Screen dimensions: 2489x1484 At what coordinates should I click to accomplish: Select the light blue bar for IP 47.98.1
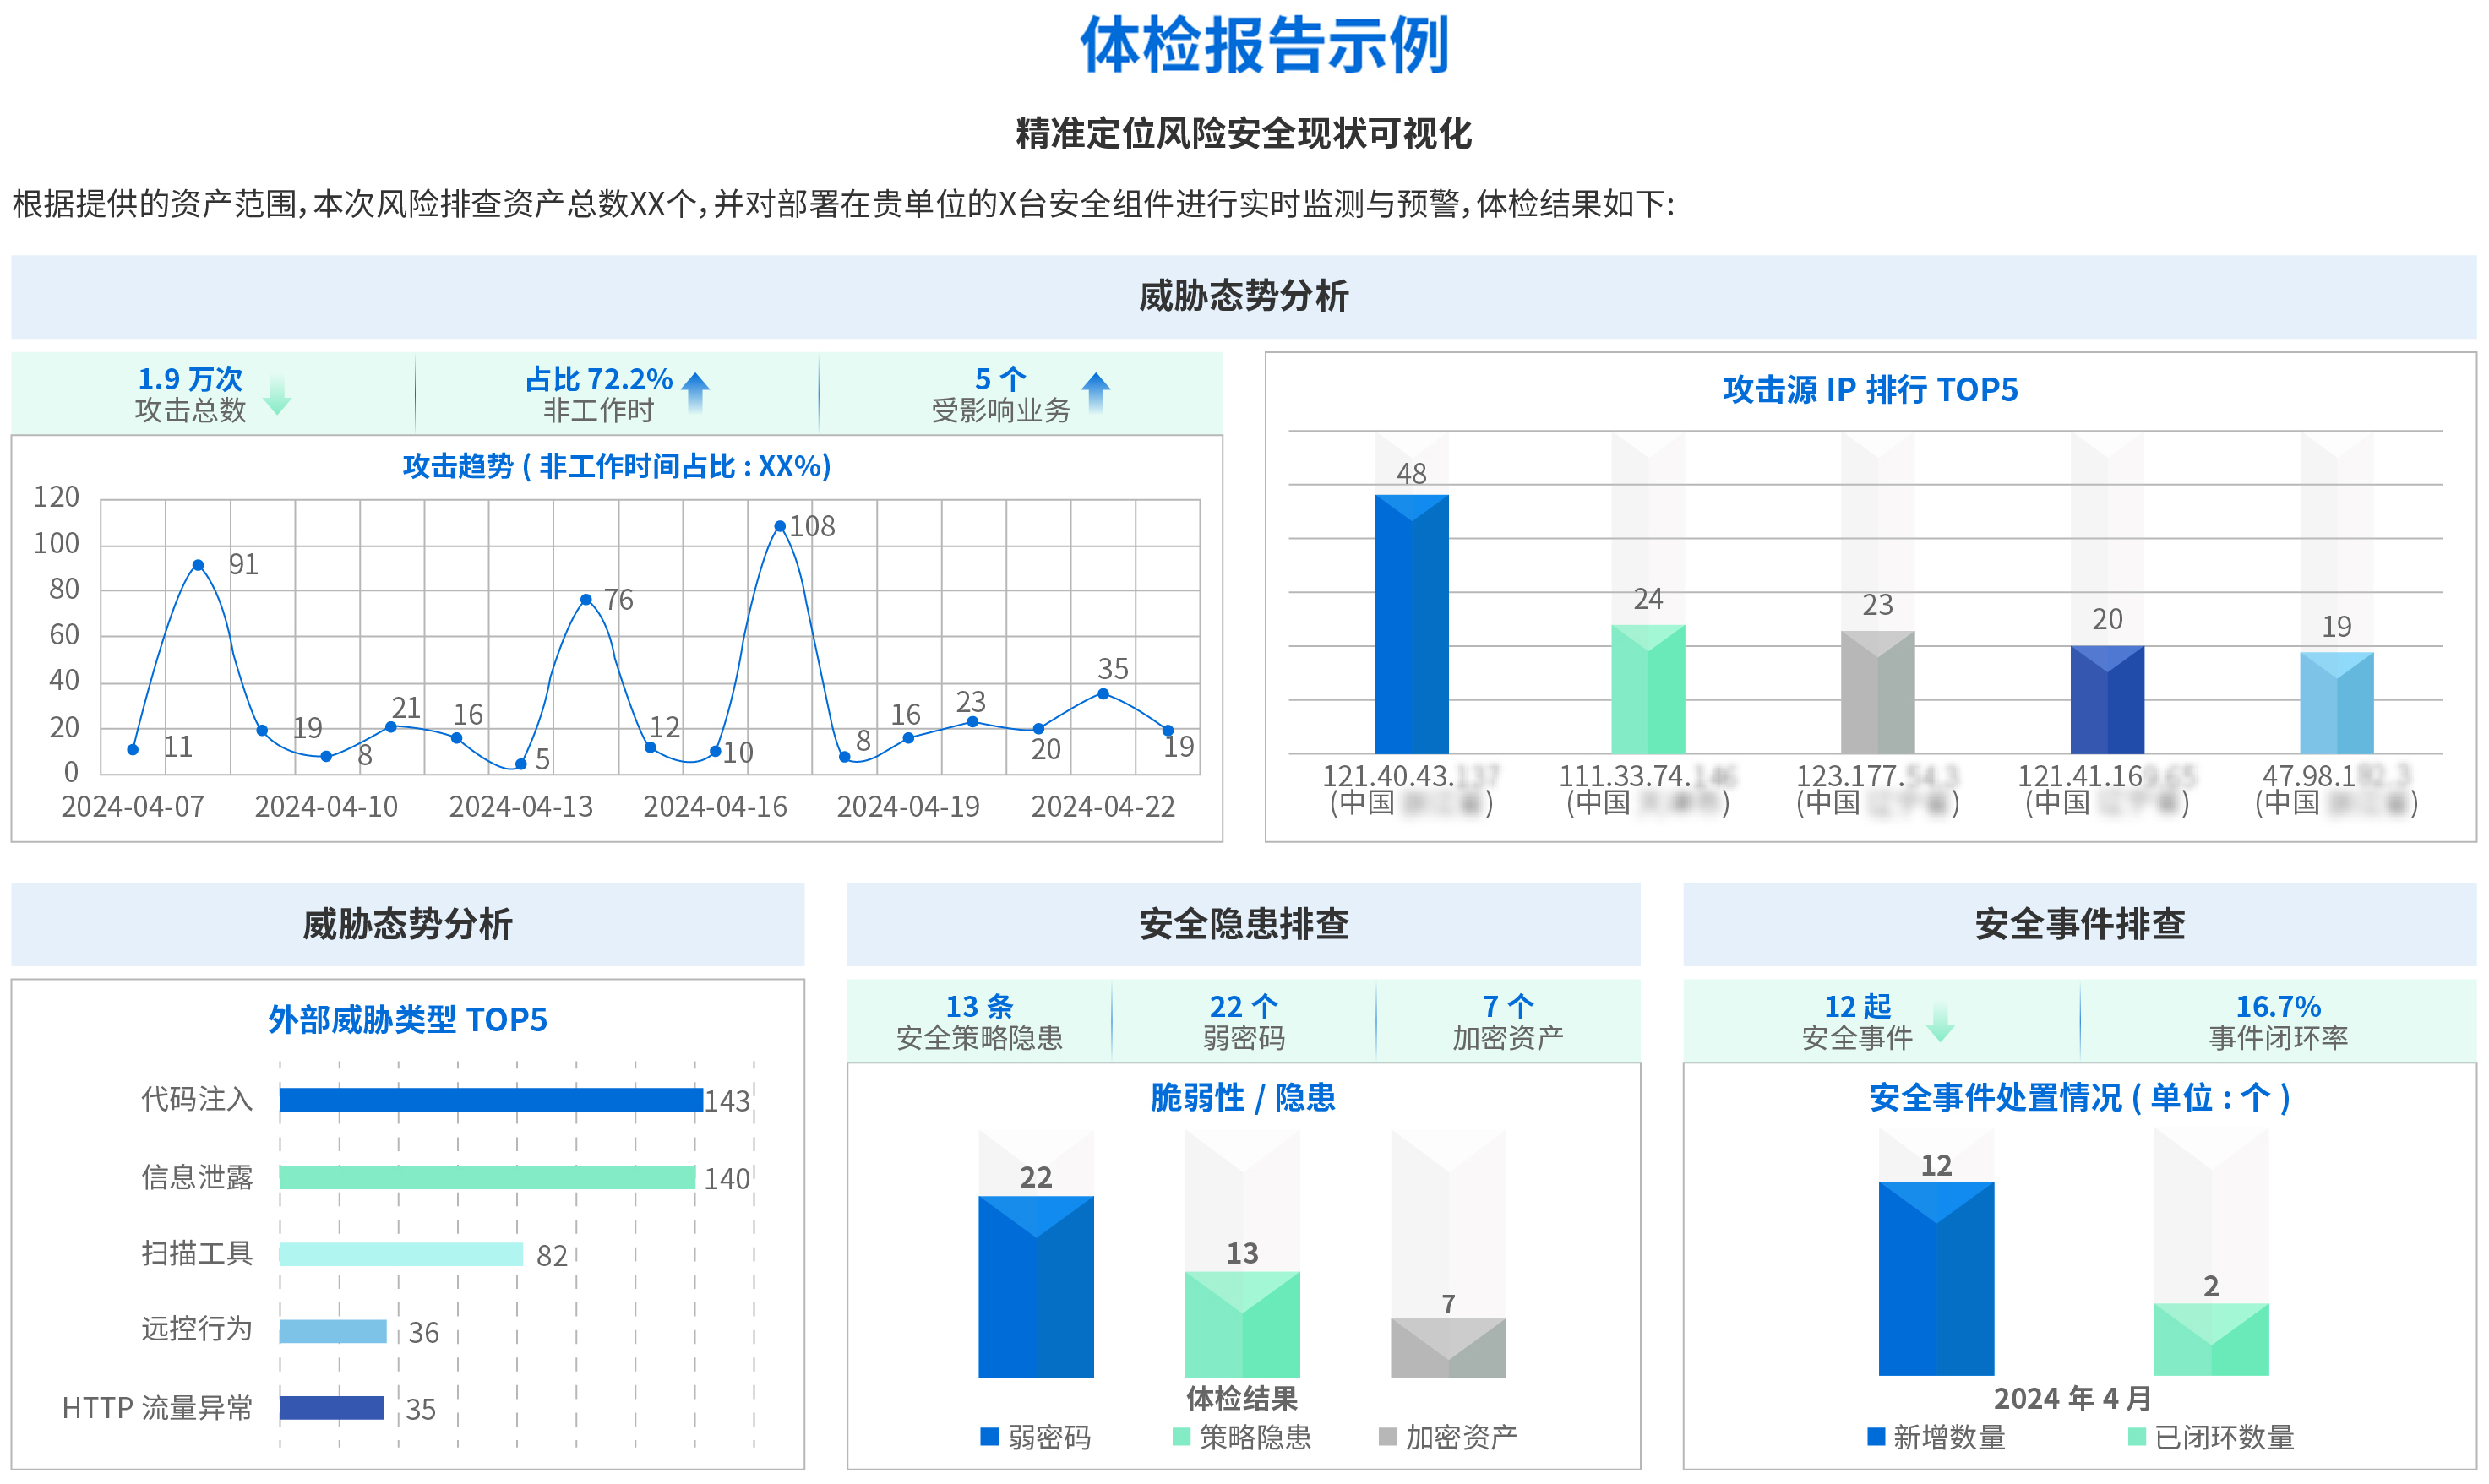(x=2336, y=703)
